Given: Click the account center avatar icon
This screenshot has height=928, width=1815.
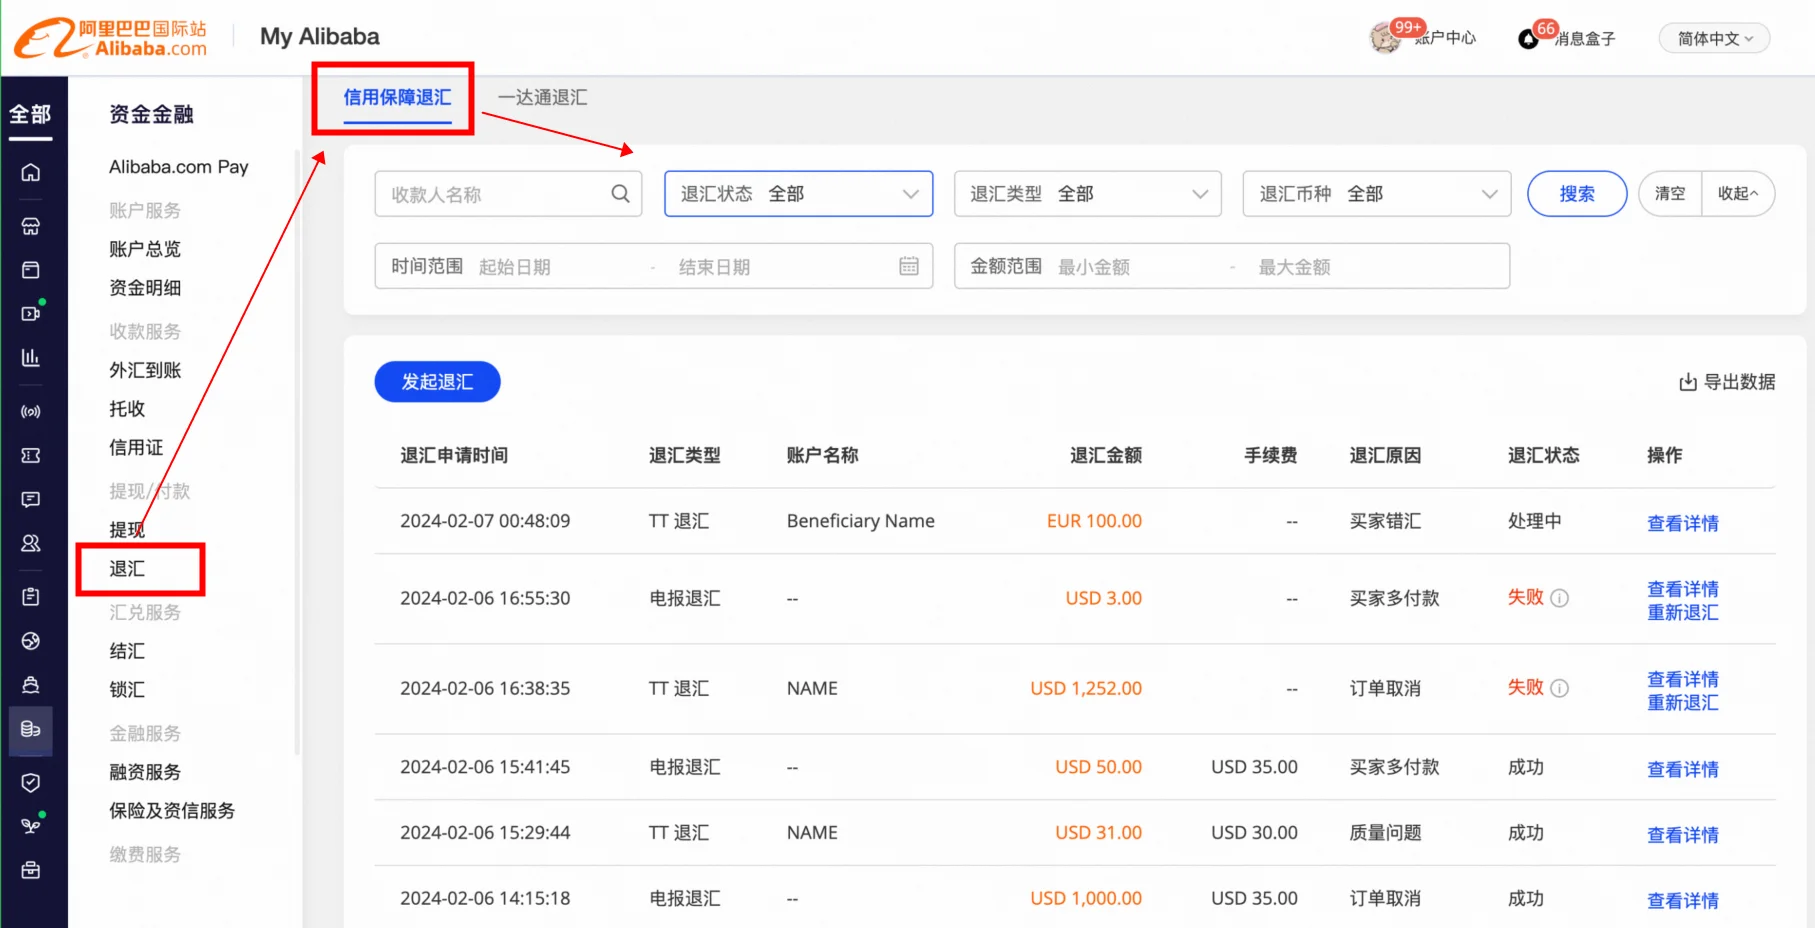Looking at the screenshot, I should [1385, 38].
